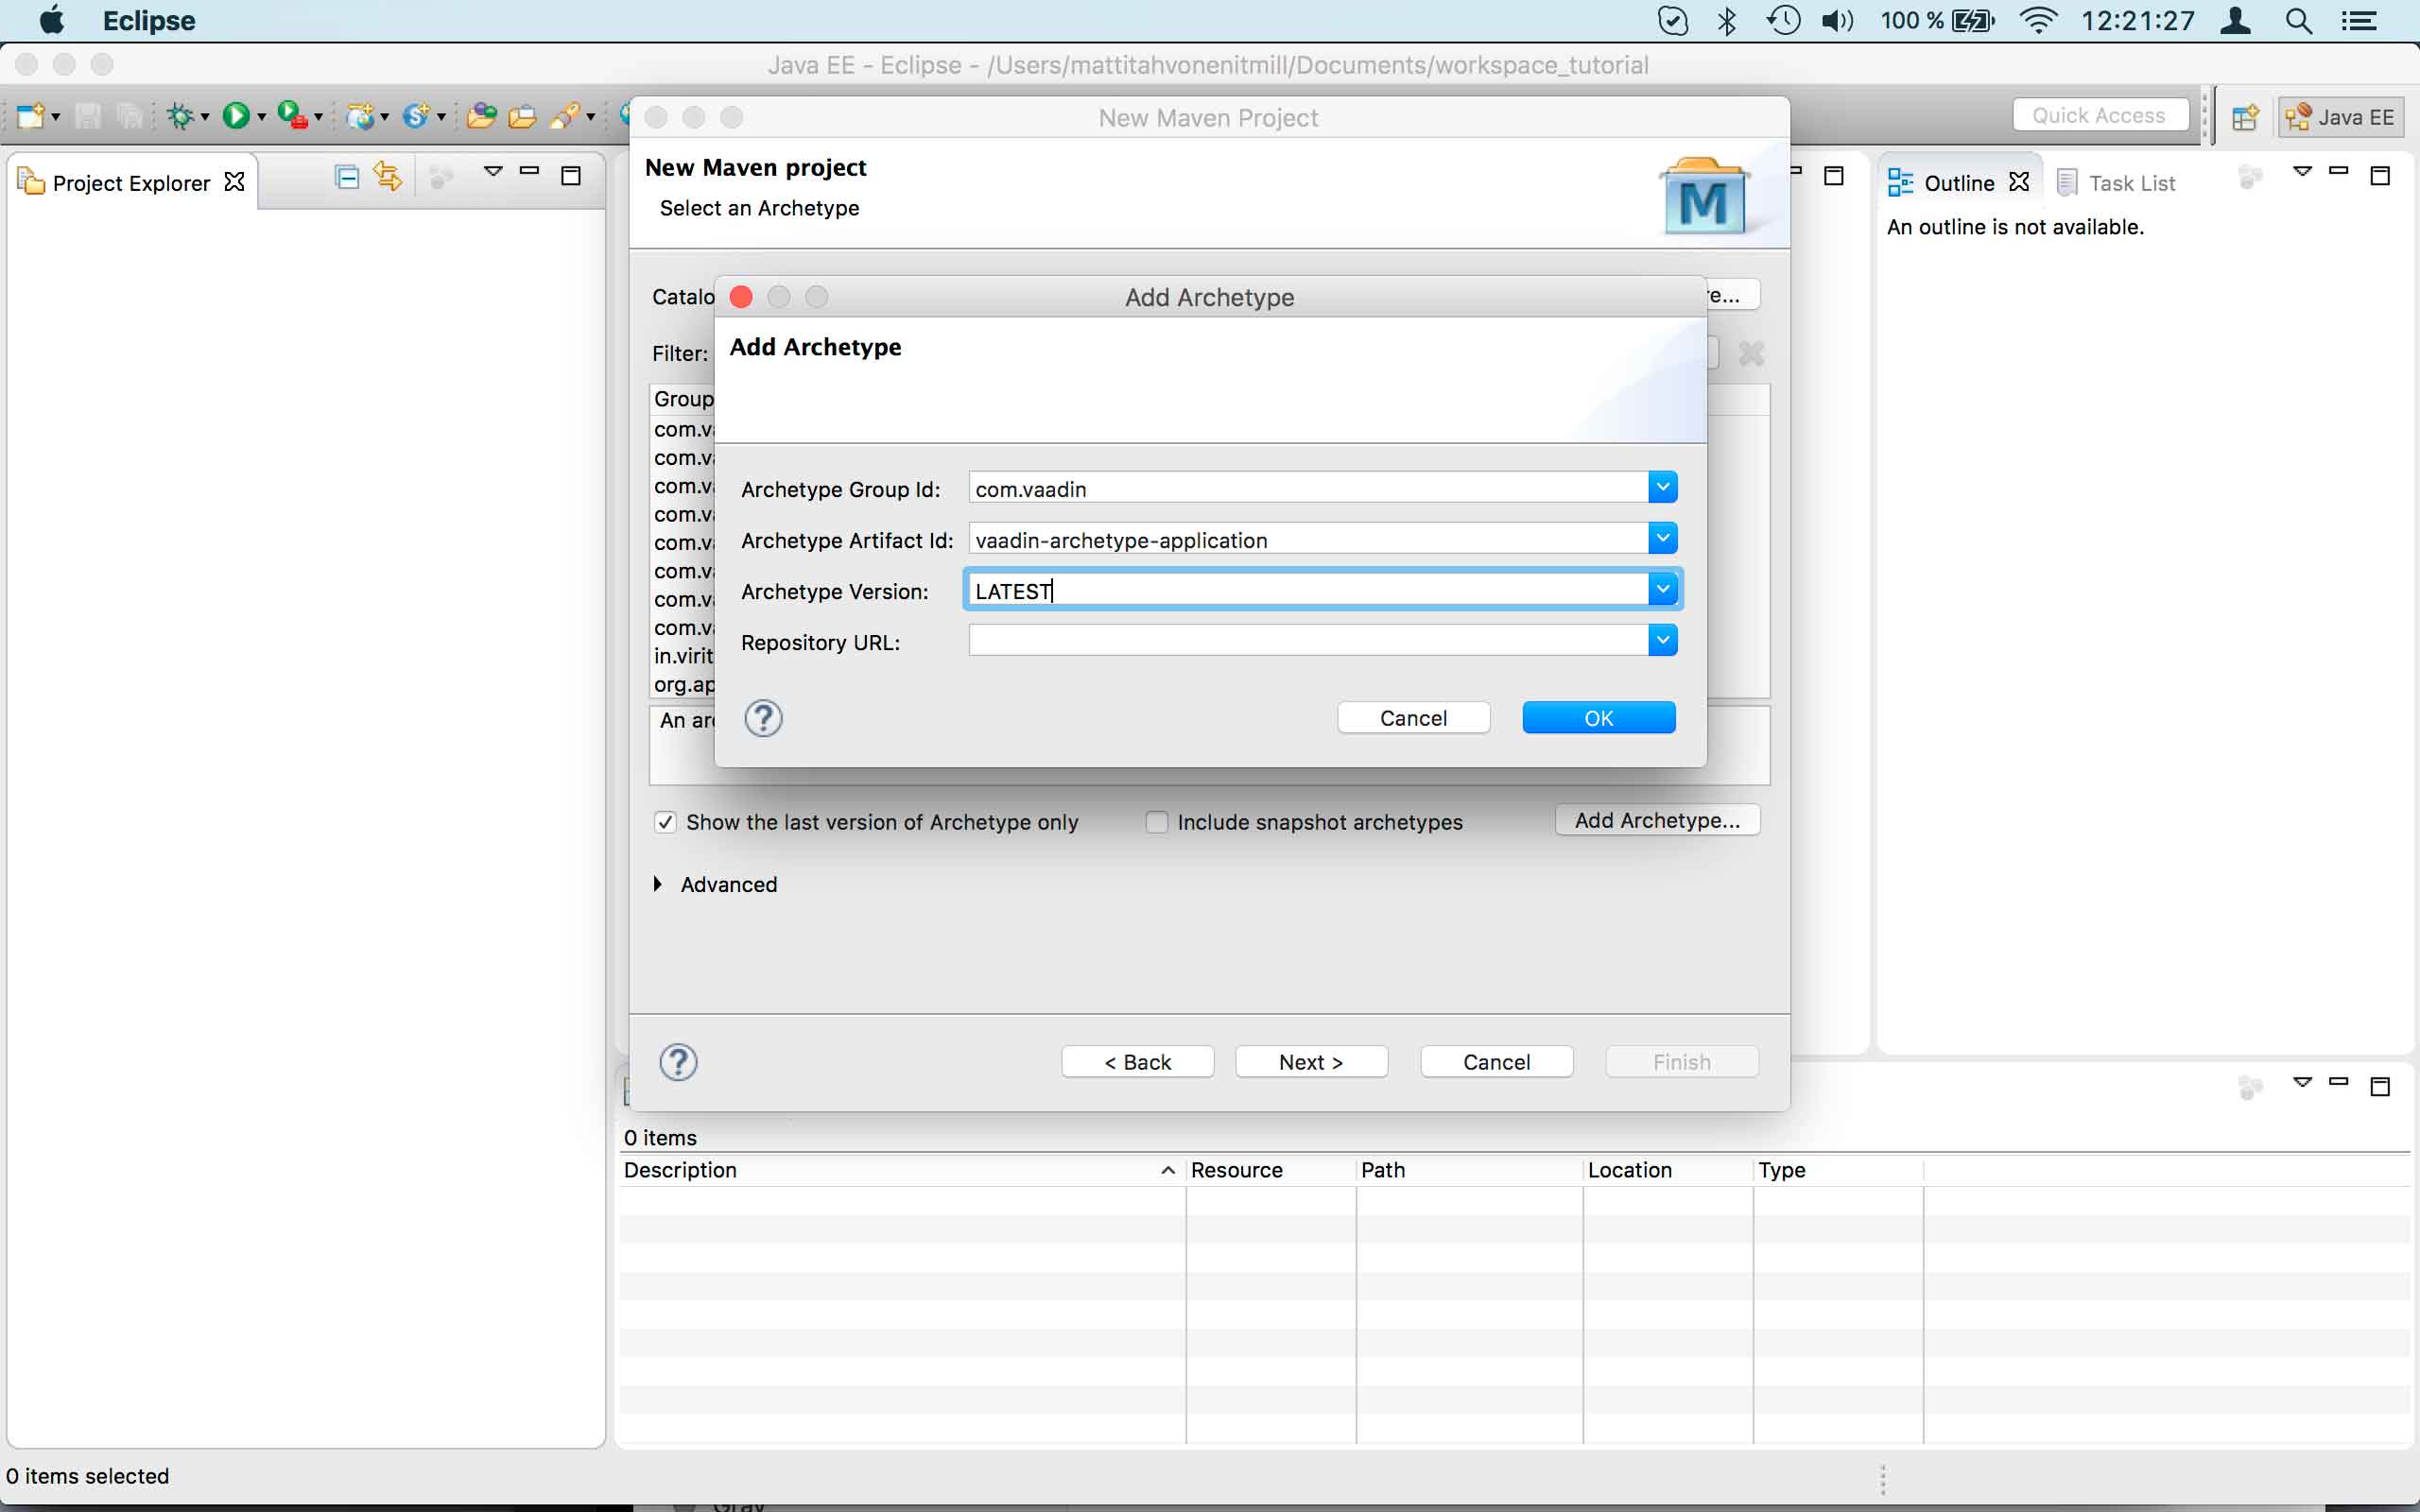Click the Archetype Group Id field
Screen dimensions: 2420x1512
[1308, 488]
